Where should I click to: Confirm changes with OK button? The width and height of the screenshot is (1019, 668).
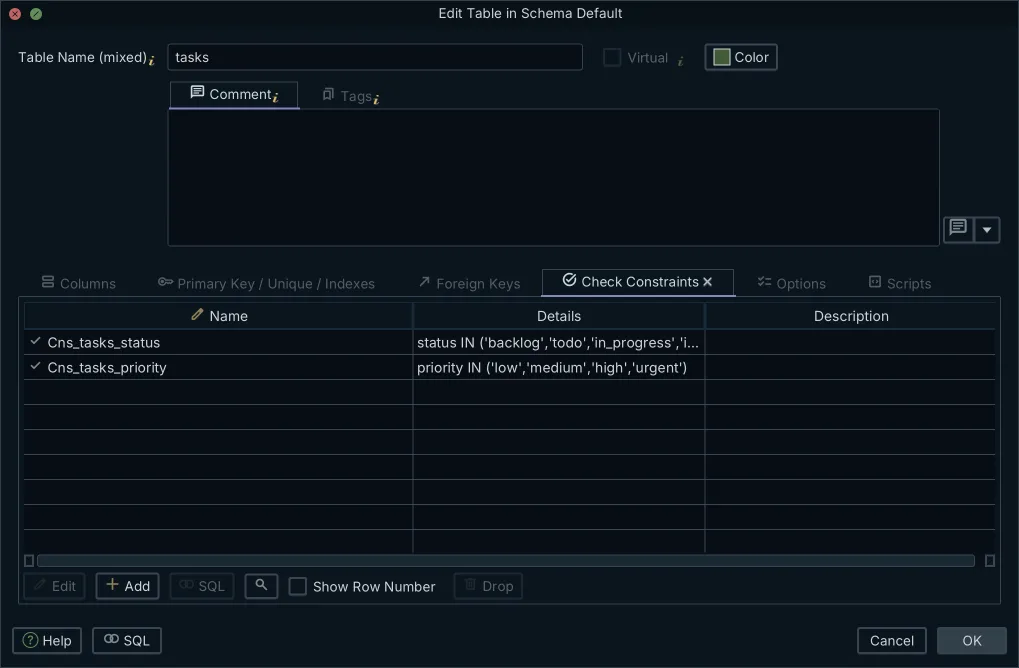click(972, 641)
